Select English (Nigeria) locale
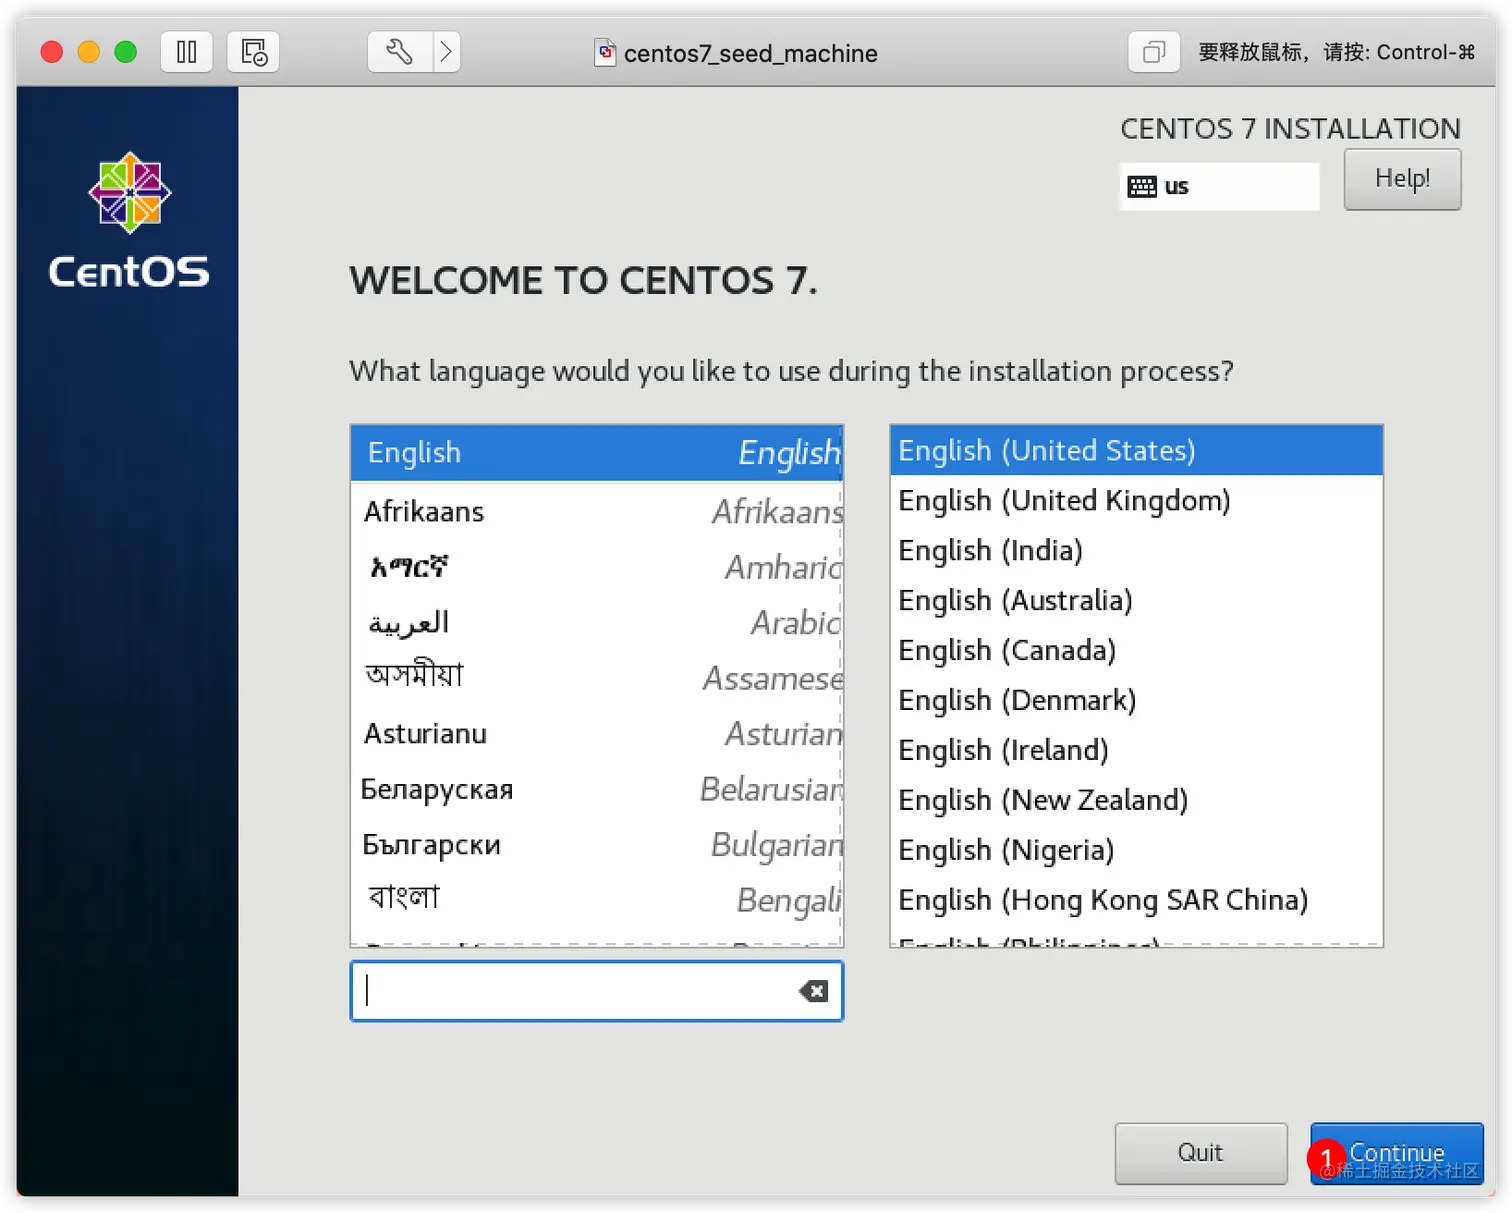 click(1137, 850)
